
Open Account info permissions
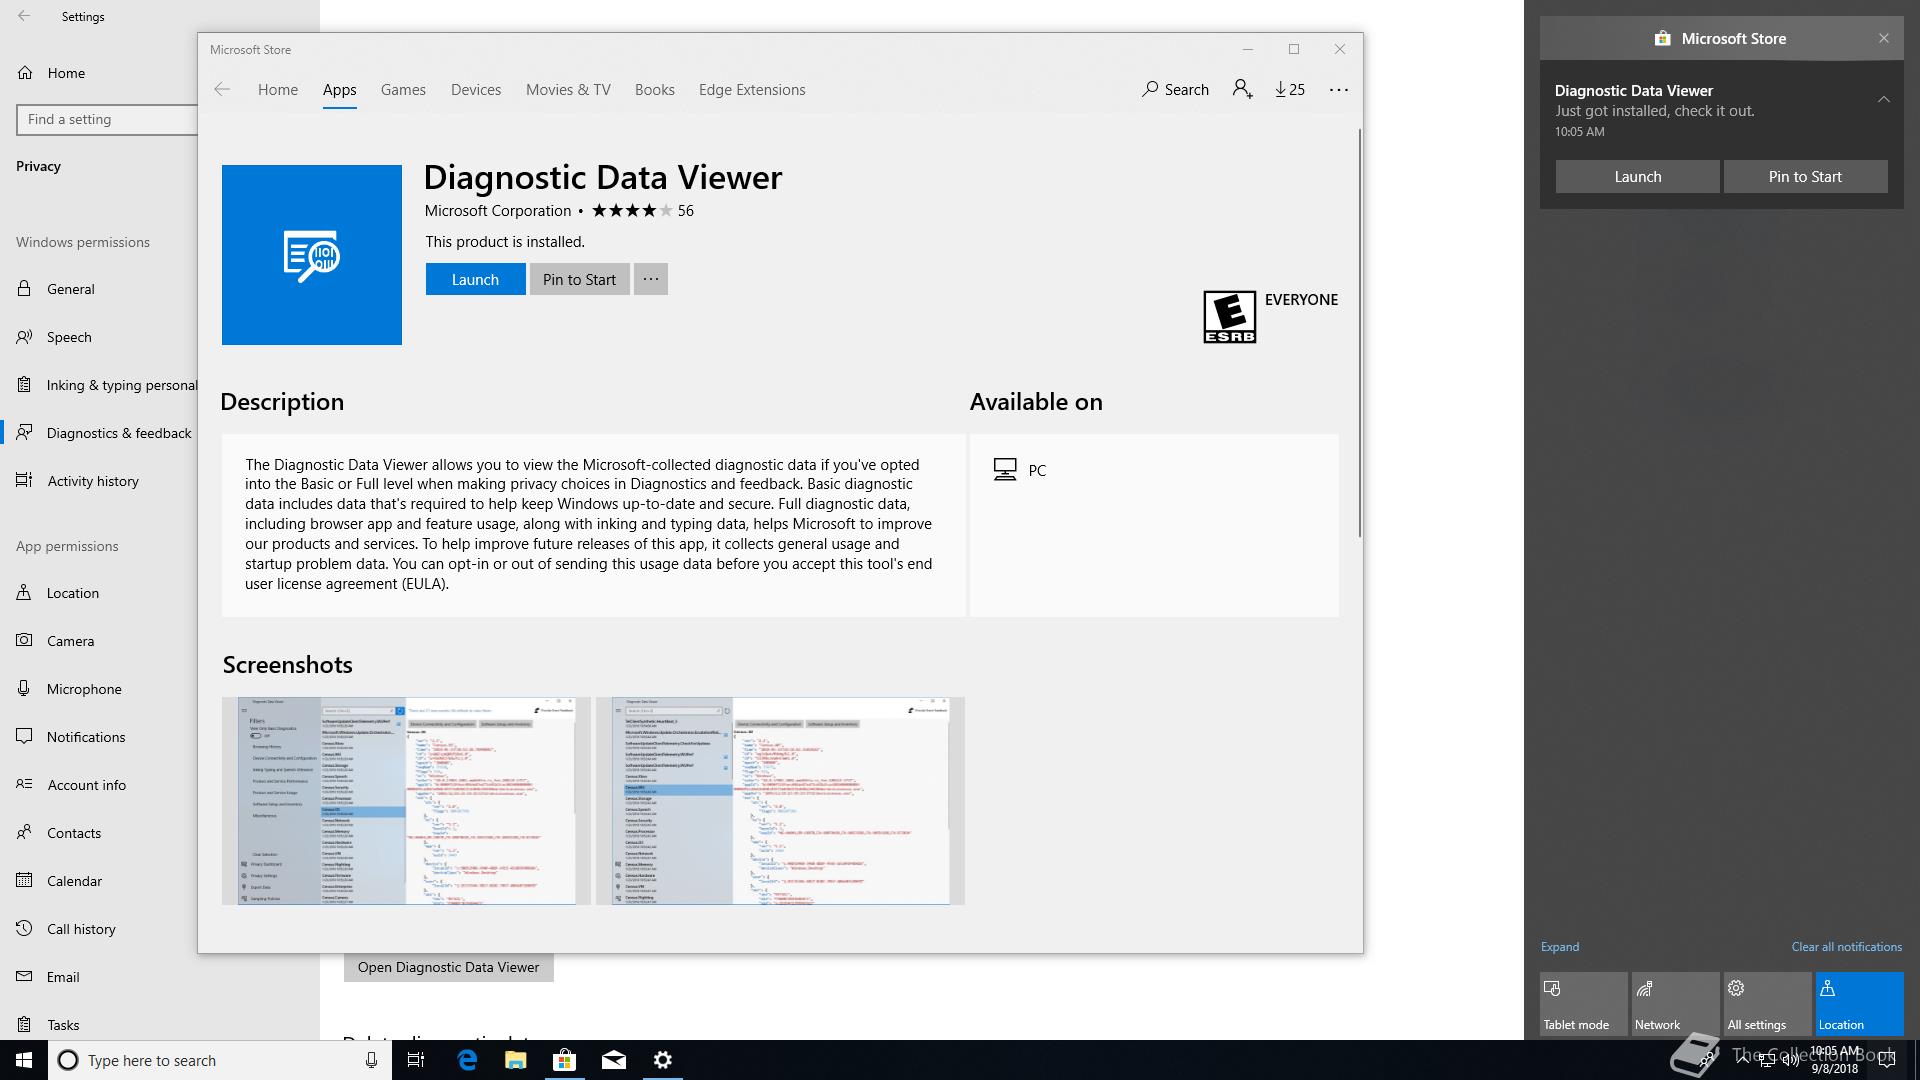[87, 785]
